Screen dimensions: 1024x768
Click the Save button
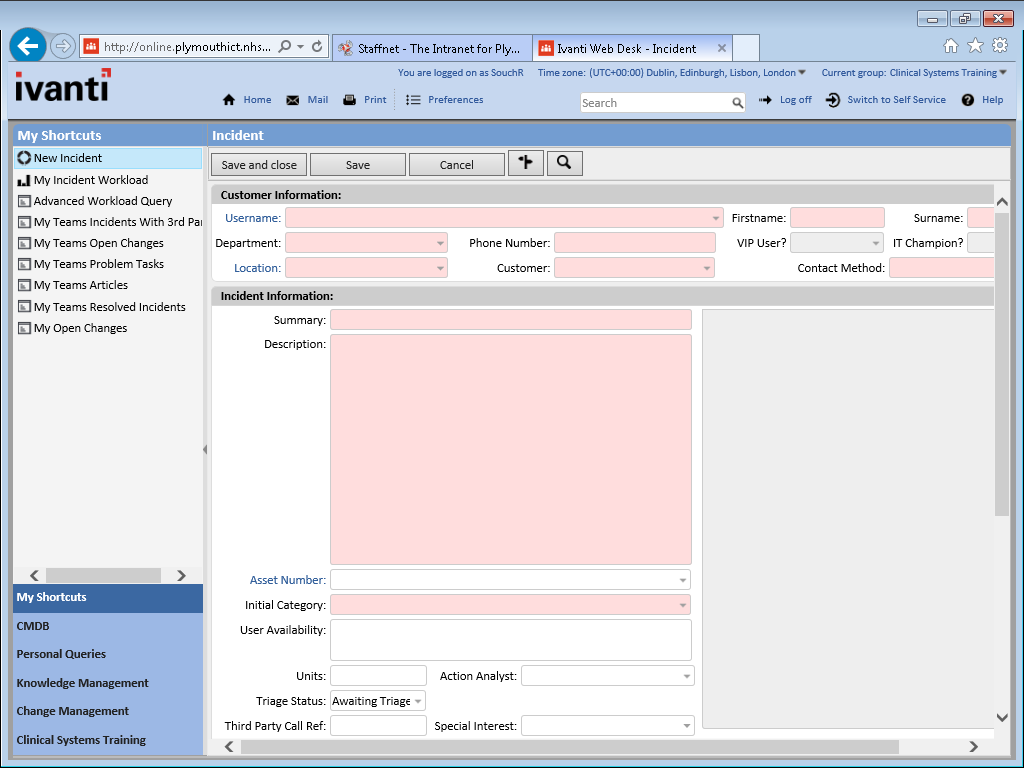tap(358, 165)
